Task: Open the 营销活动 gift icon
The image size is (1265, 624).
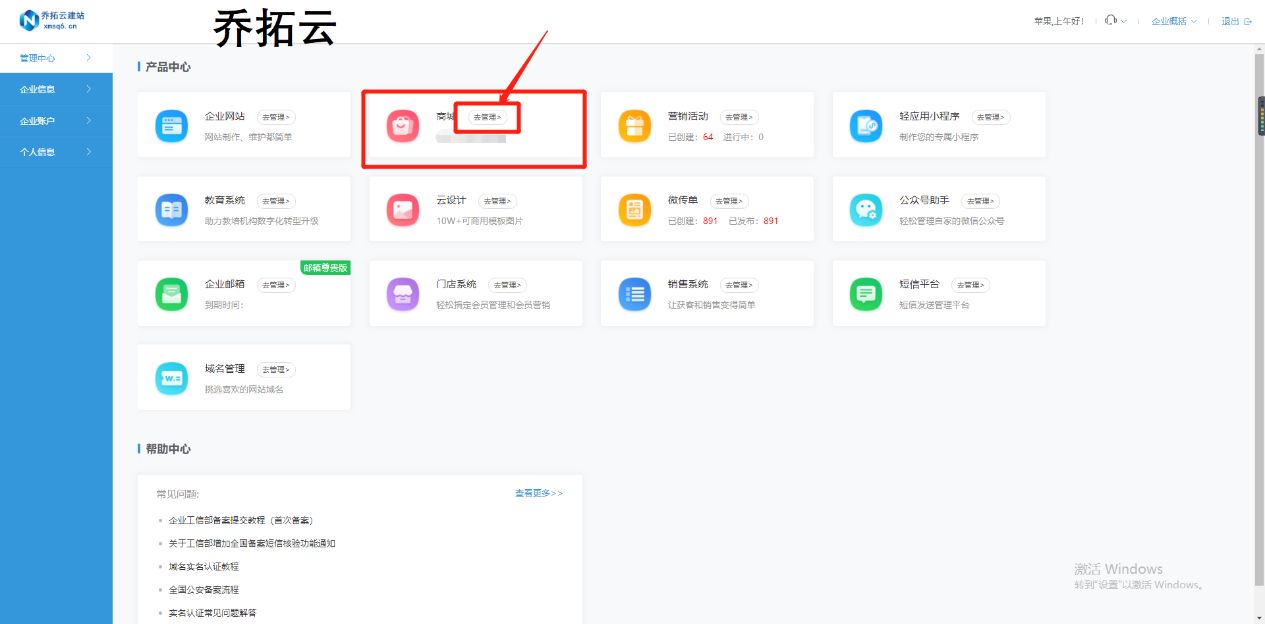Action: [635, 125]
